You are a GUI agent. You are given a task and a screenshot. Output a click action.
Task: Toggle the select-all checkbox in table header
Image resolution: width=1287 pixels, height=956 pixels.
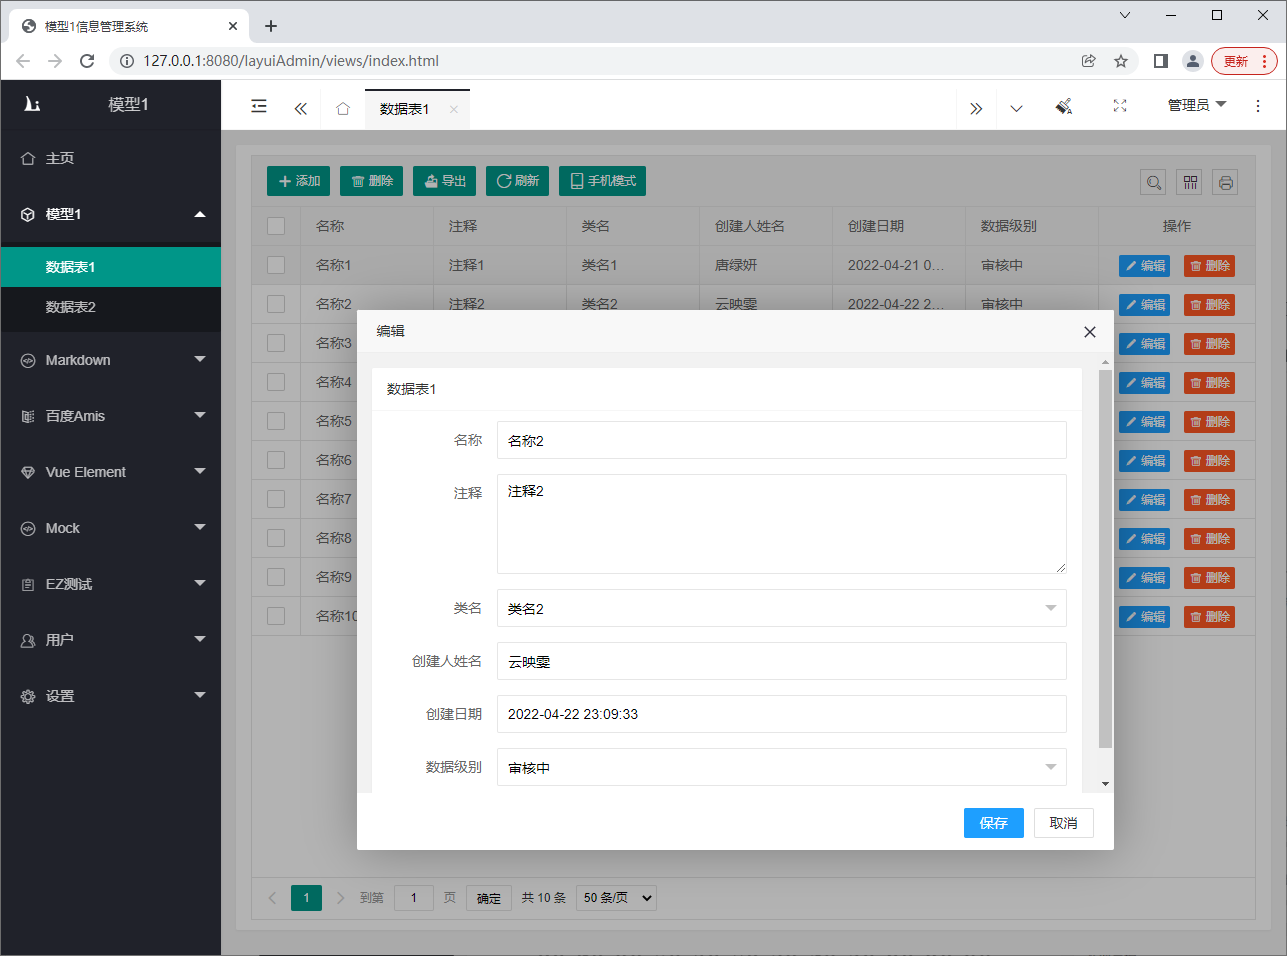point(276,226)
